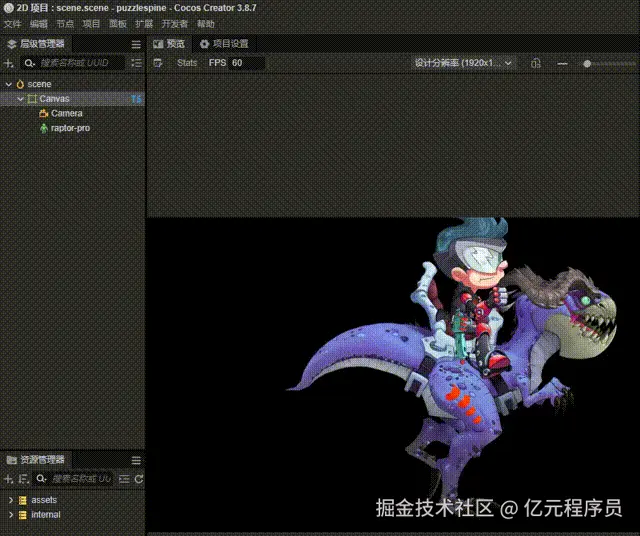Open the 项目 menu
640x536 pixels.
coord(91,24)
